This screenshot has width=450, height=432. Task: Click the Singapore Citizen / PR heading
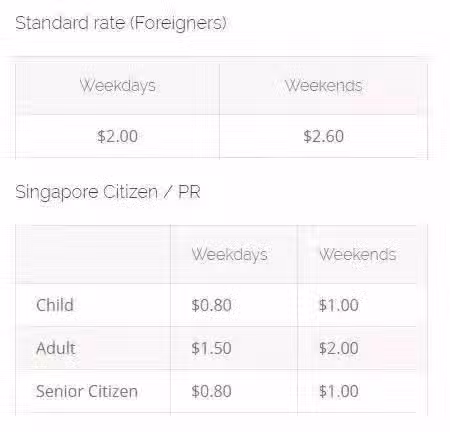108,192
